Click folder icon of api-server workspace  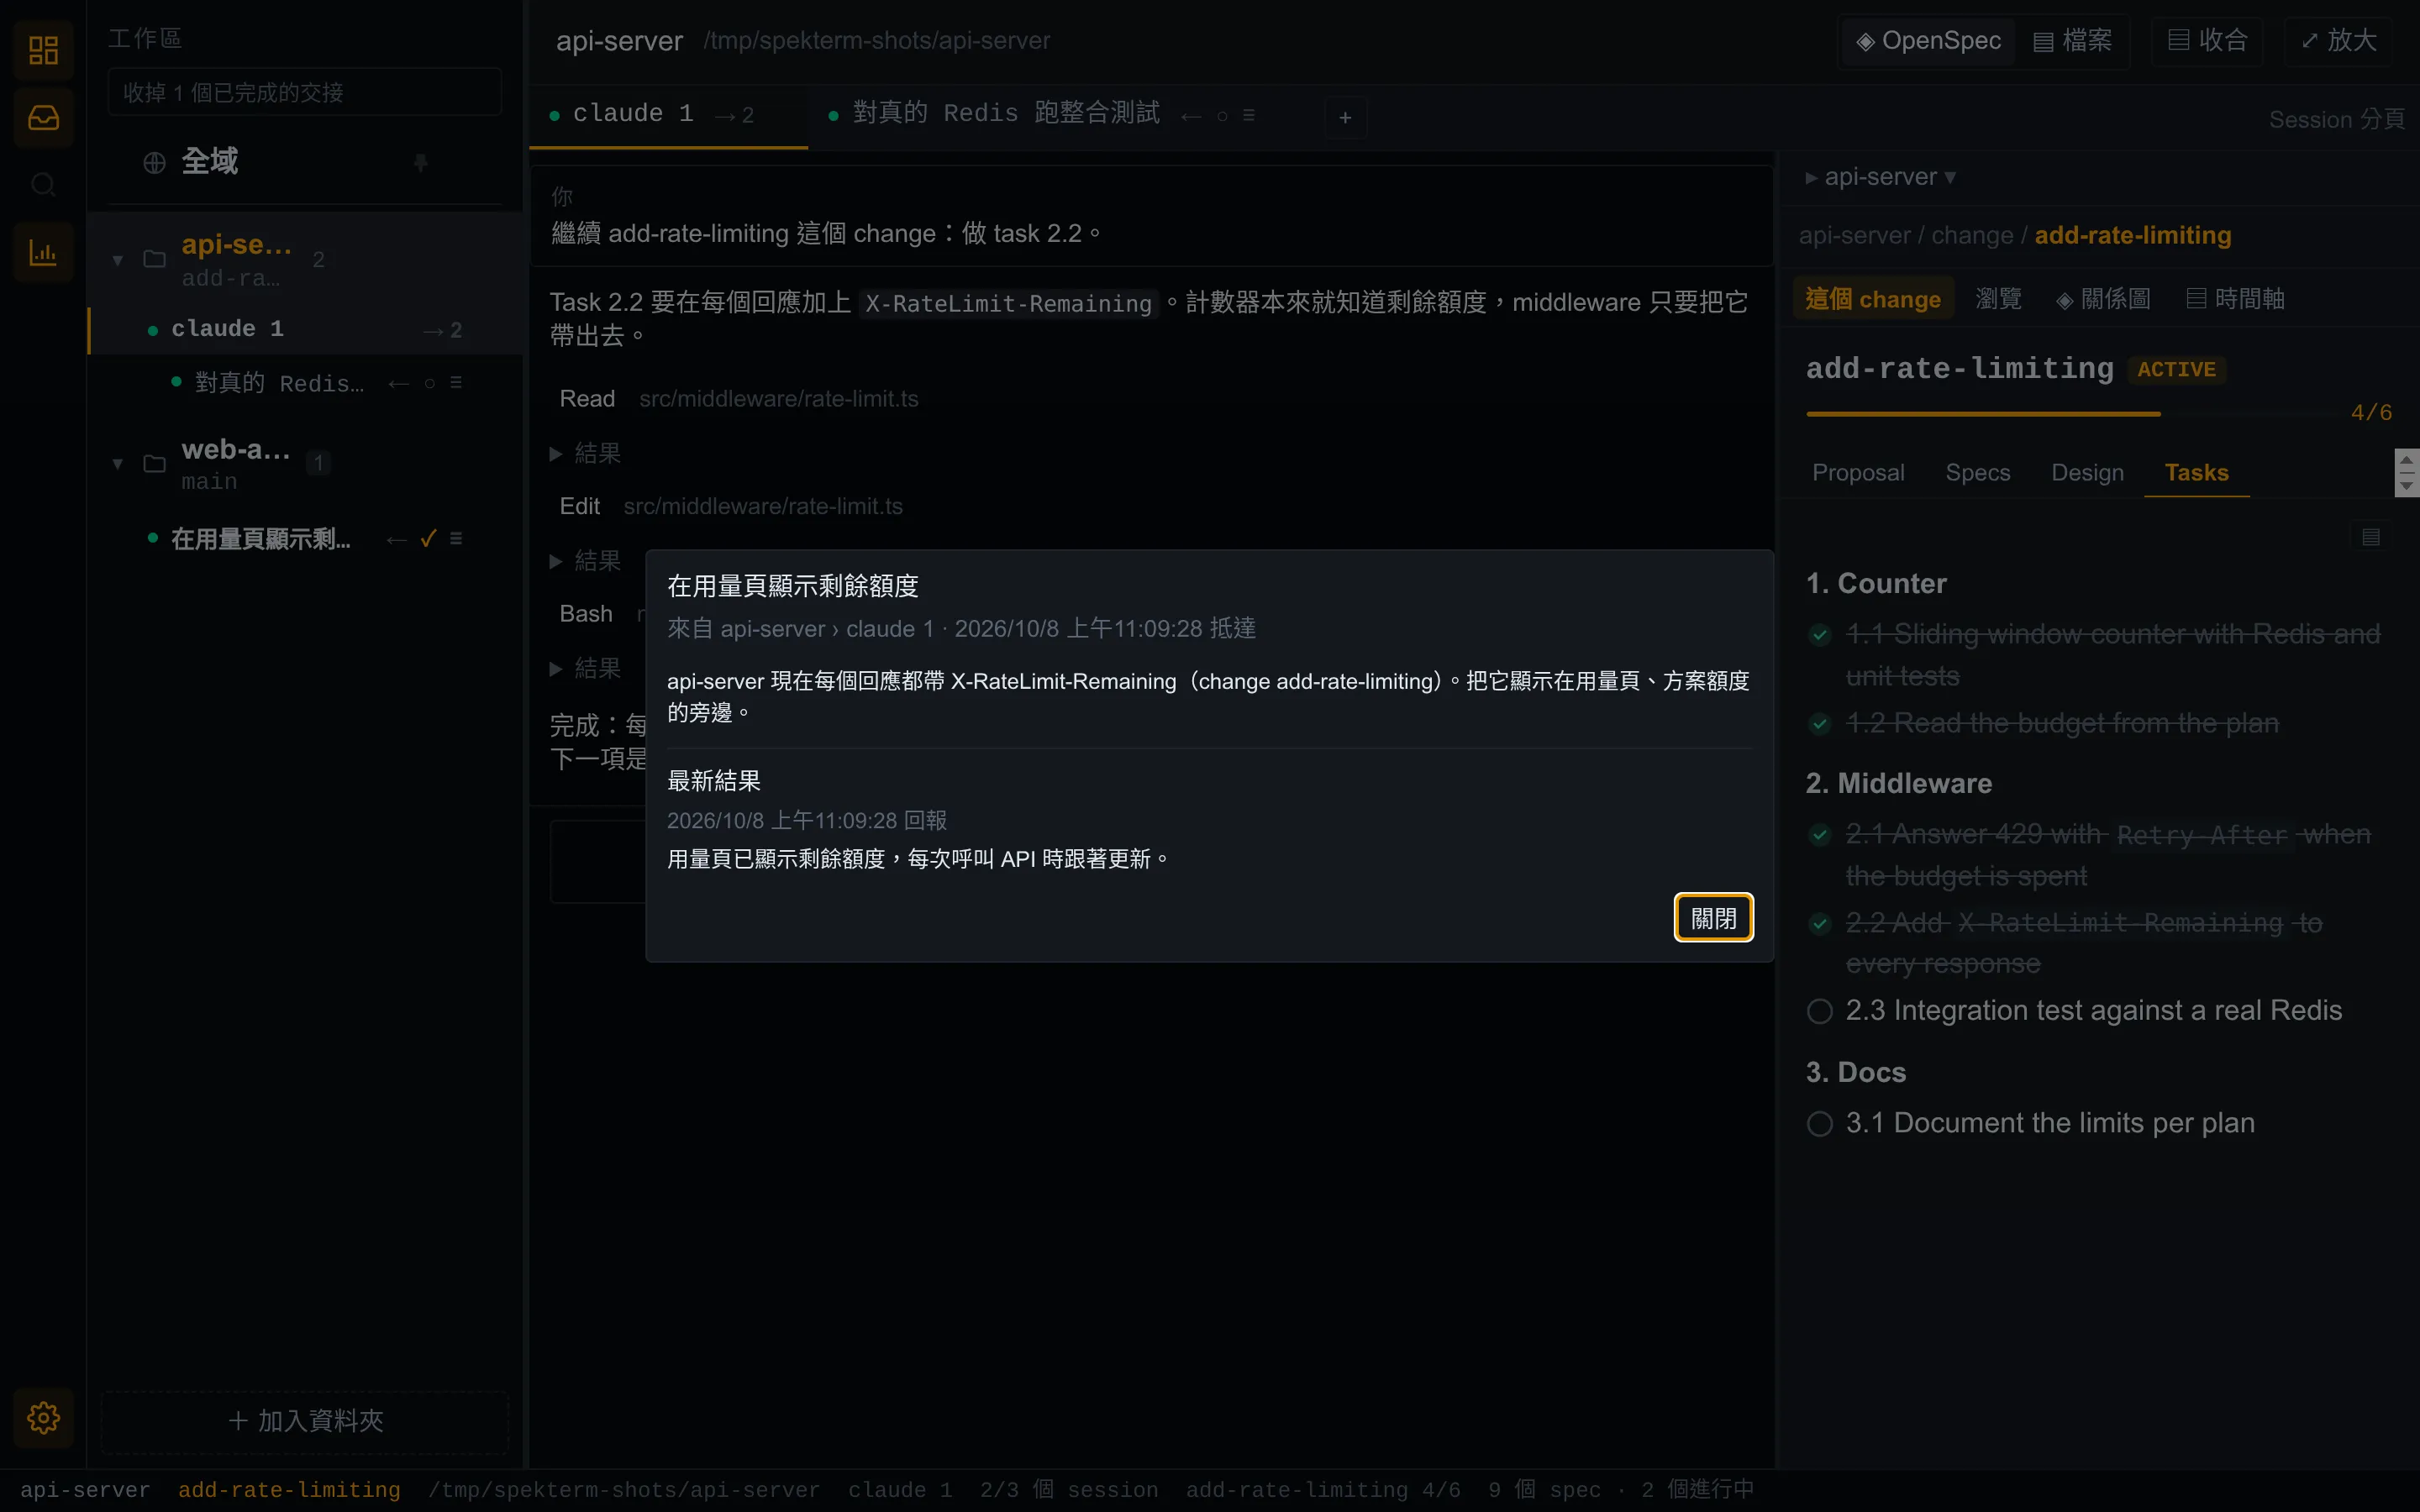click(x=154, y=259)
